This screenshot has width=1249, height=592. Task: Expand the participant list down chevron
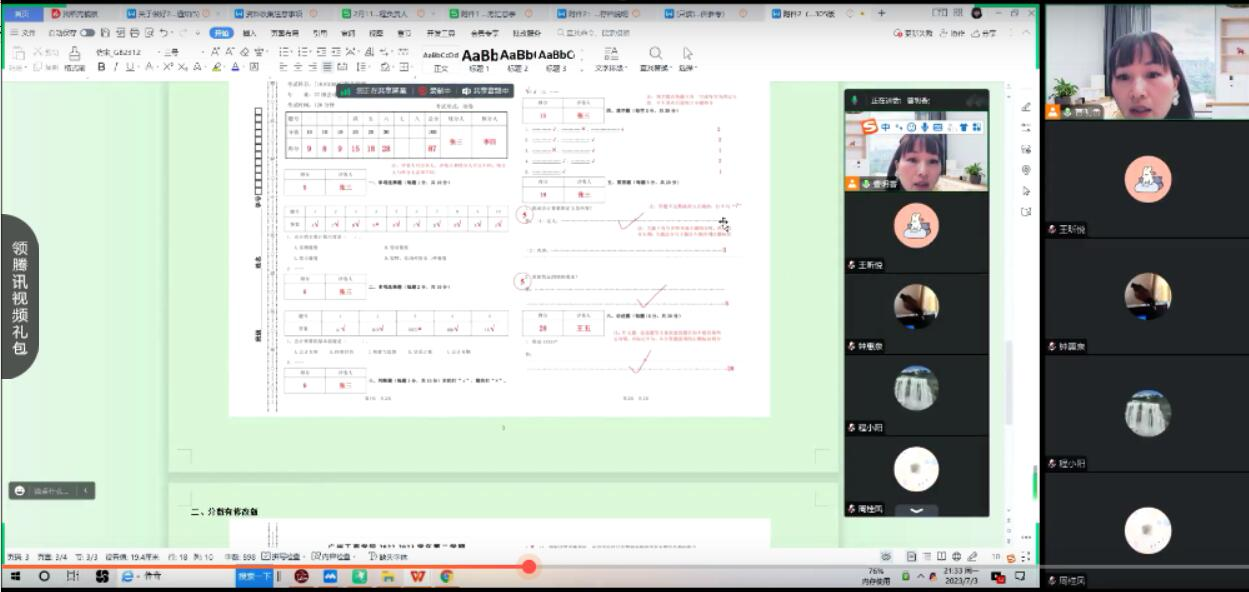(916, 510)
